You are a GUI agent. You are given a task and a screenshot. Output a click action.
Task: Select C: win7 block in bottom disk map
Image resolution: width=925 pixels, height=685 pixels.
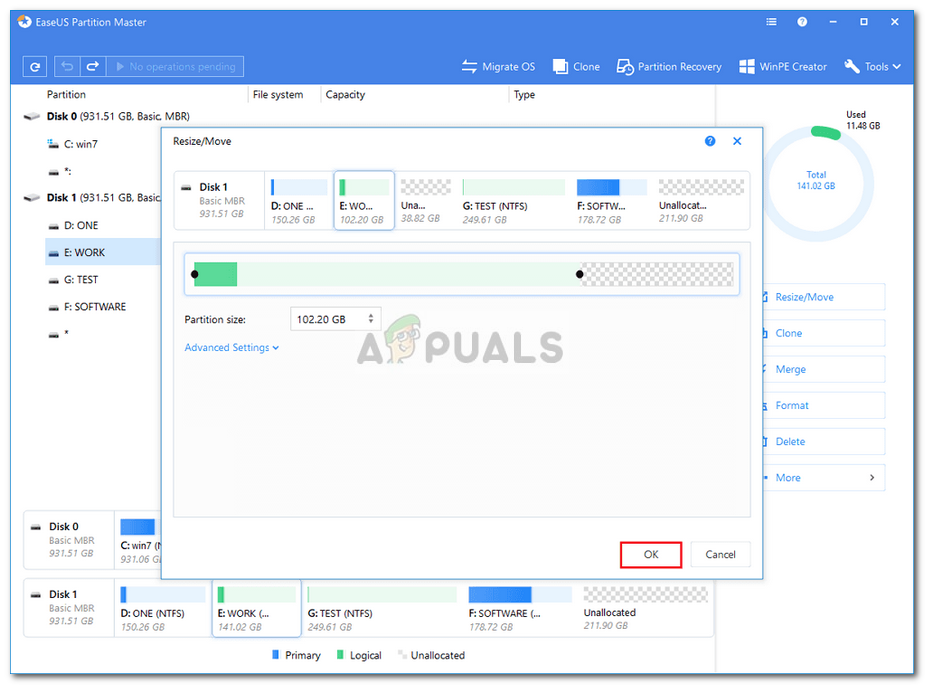[x=140, y=540]
